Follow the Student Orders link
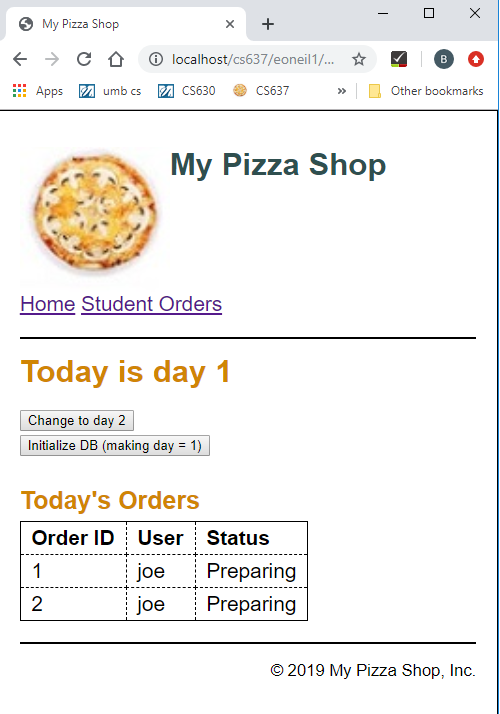The width and height of the screenshot is (500, 714). (152, 304)
